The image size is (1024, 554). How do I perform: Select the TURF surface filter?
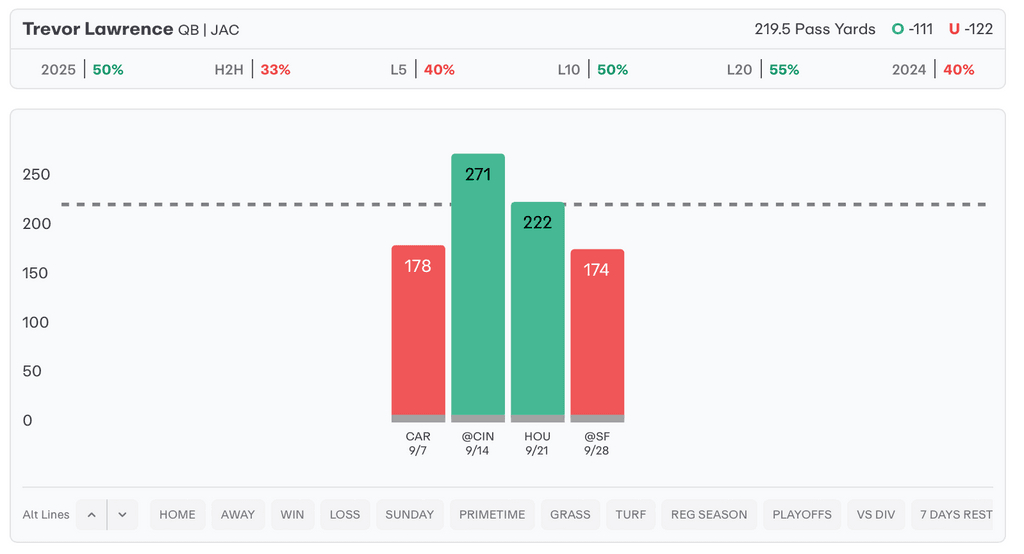[631, 515]
